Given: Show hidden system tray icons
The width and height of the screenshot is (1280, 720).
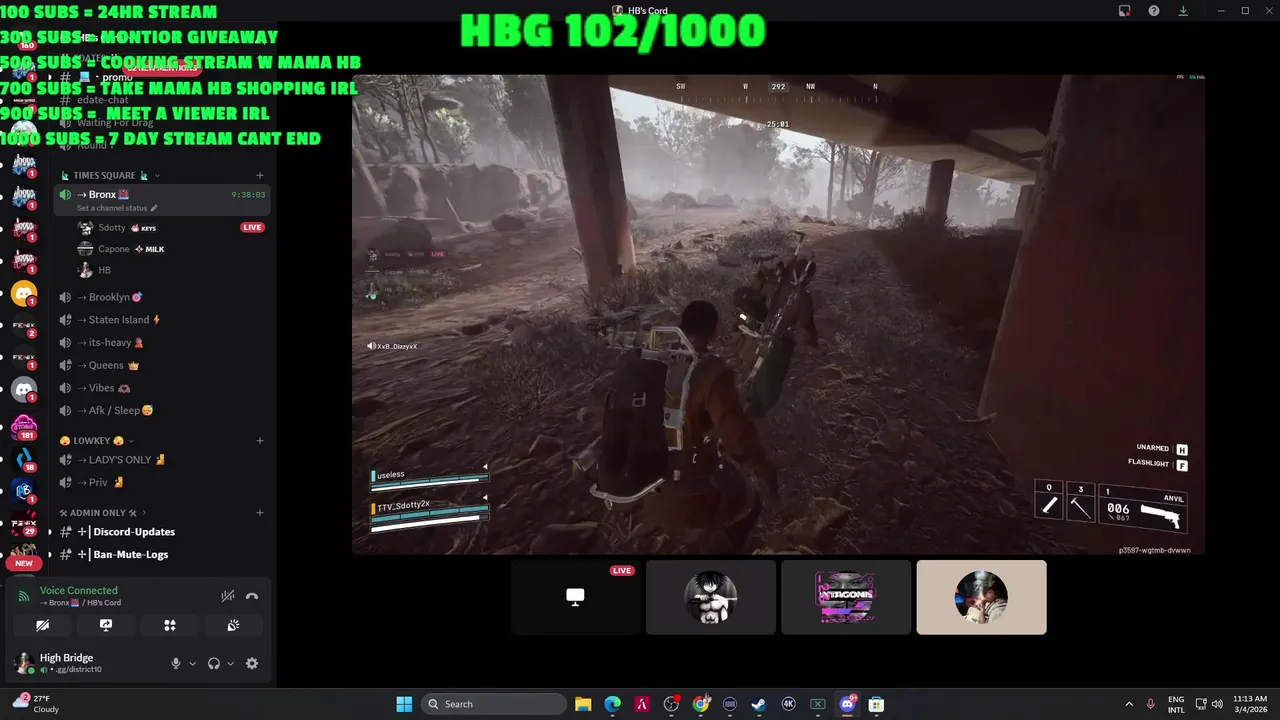Looking at the screenshot, I should [x=1129, y=704].
